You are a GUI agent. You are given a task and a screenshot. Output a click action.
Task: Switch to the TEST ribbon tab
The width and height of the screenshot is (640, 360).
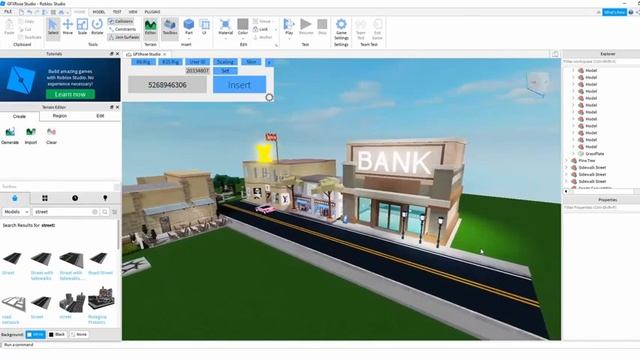(x=117, y=12)
